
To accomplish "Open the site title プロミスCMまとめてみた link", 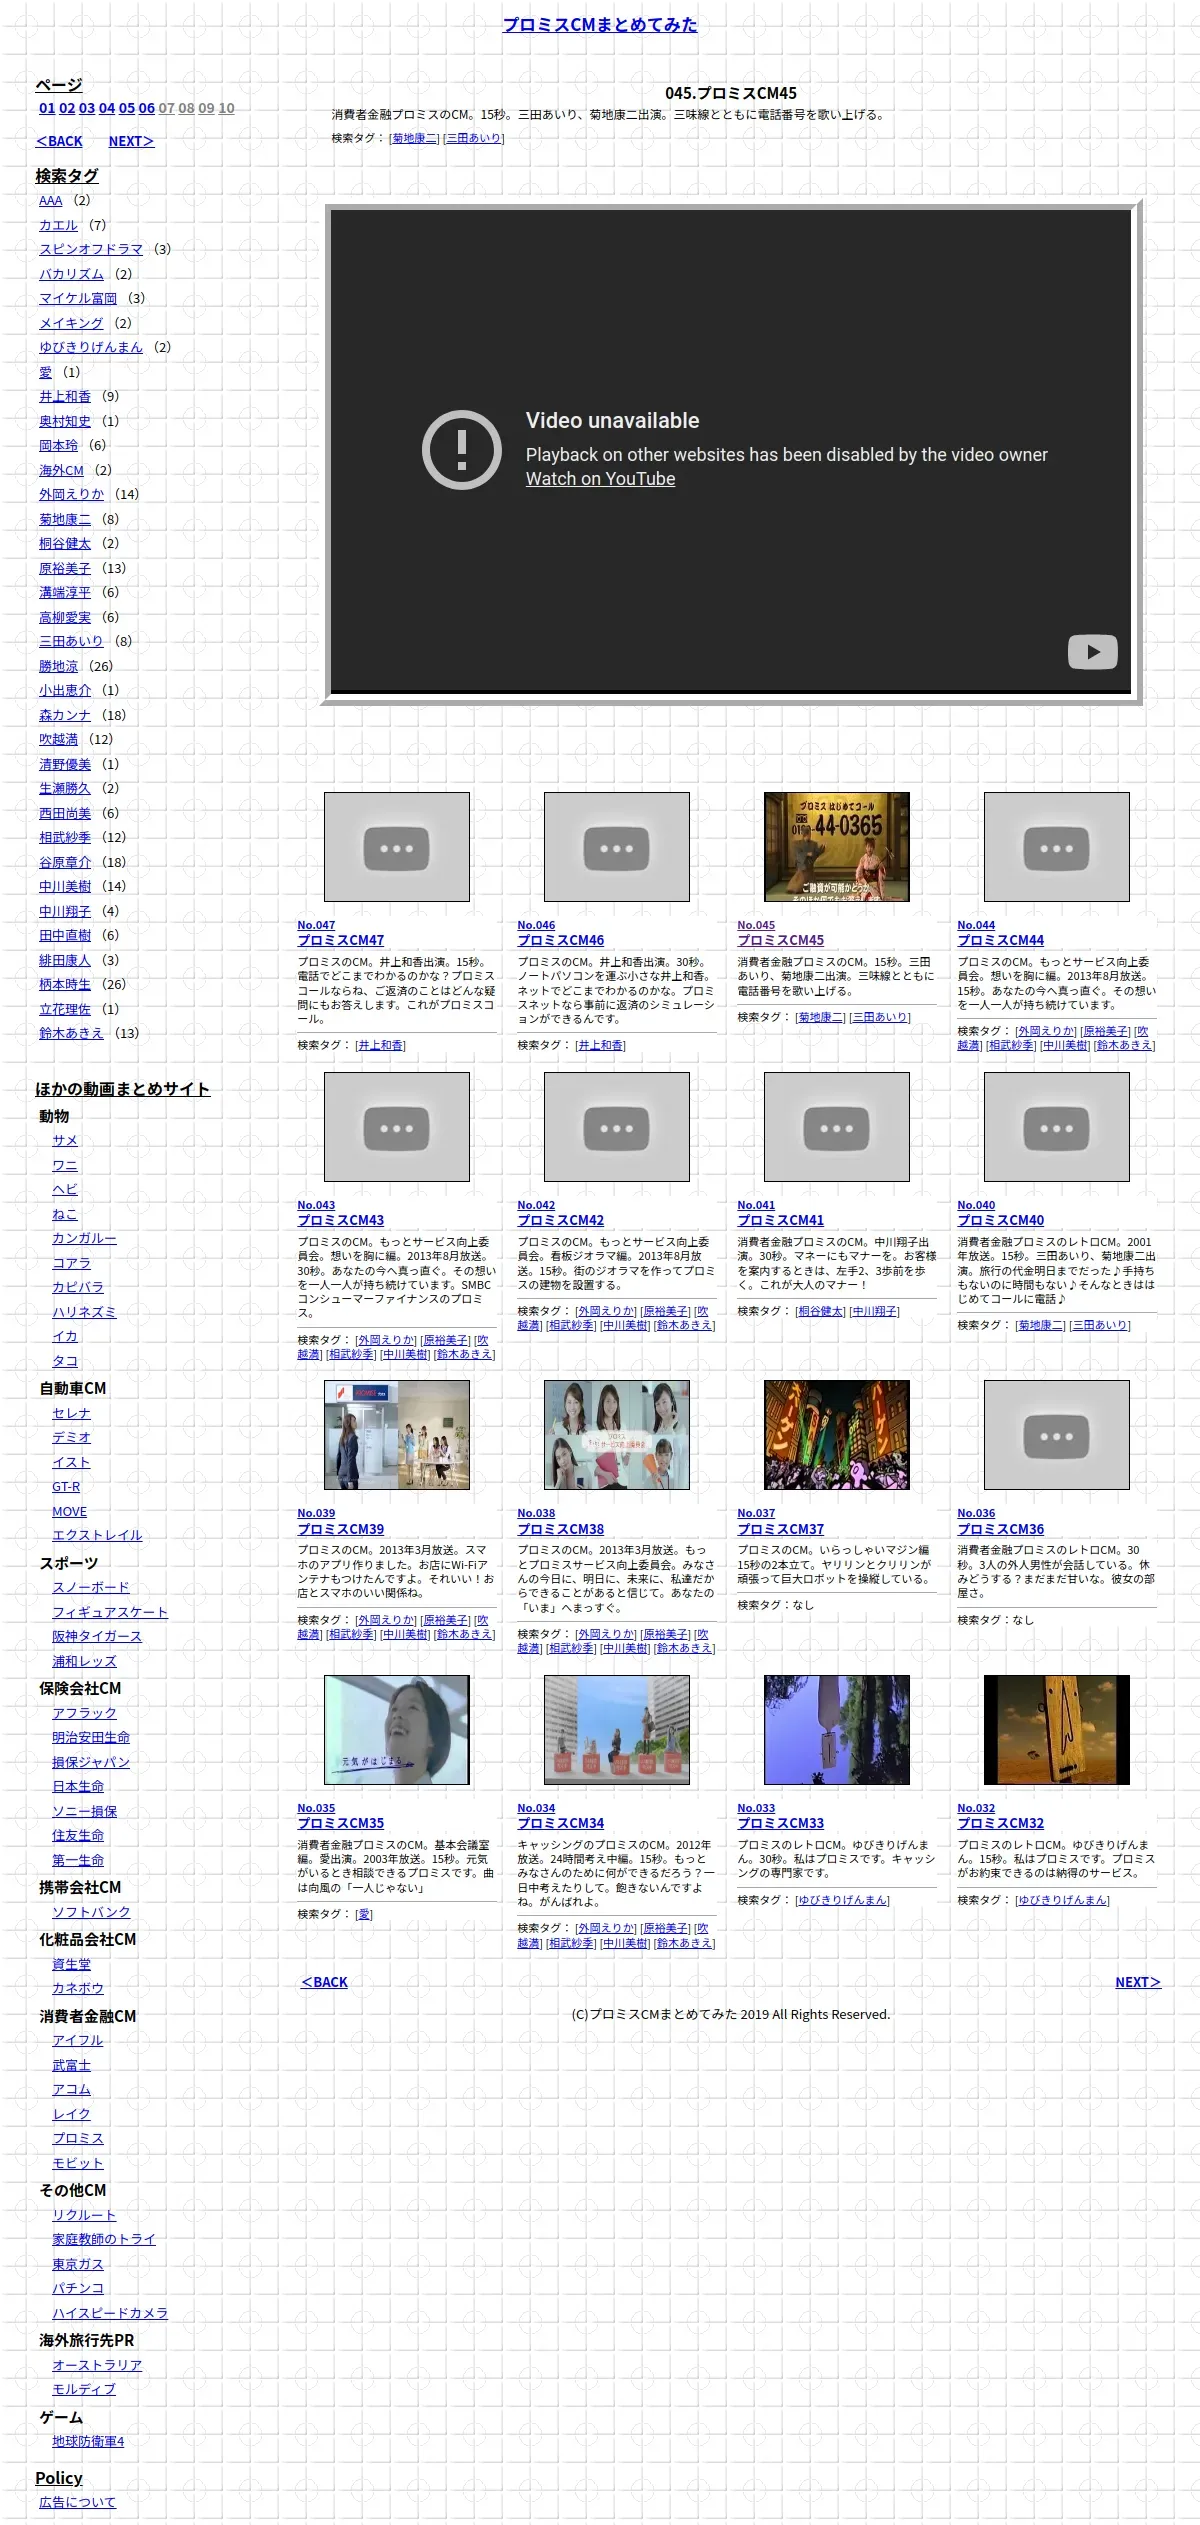I will [600, 25].
